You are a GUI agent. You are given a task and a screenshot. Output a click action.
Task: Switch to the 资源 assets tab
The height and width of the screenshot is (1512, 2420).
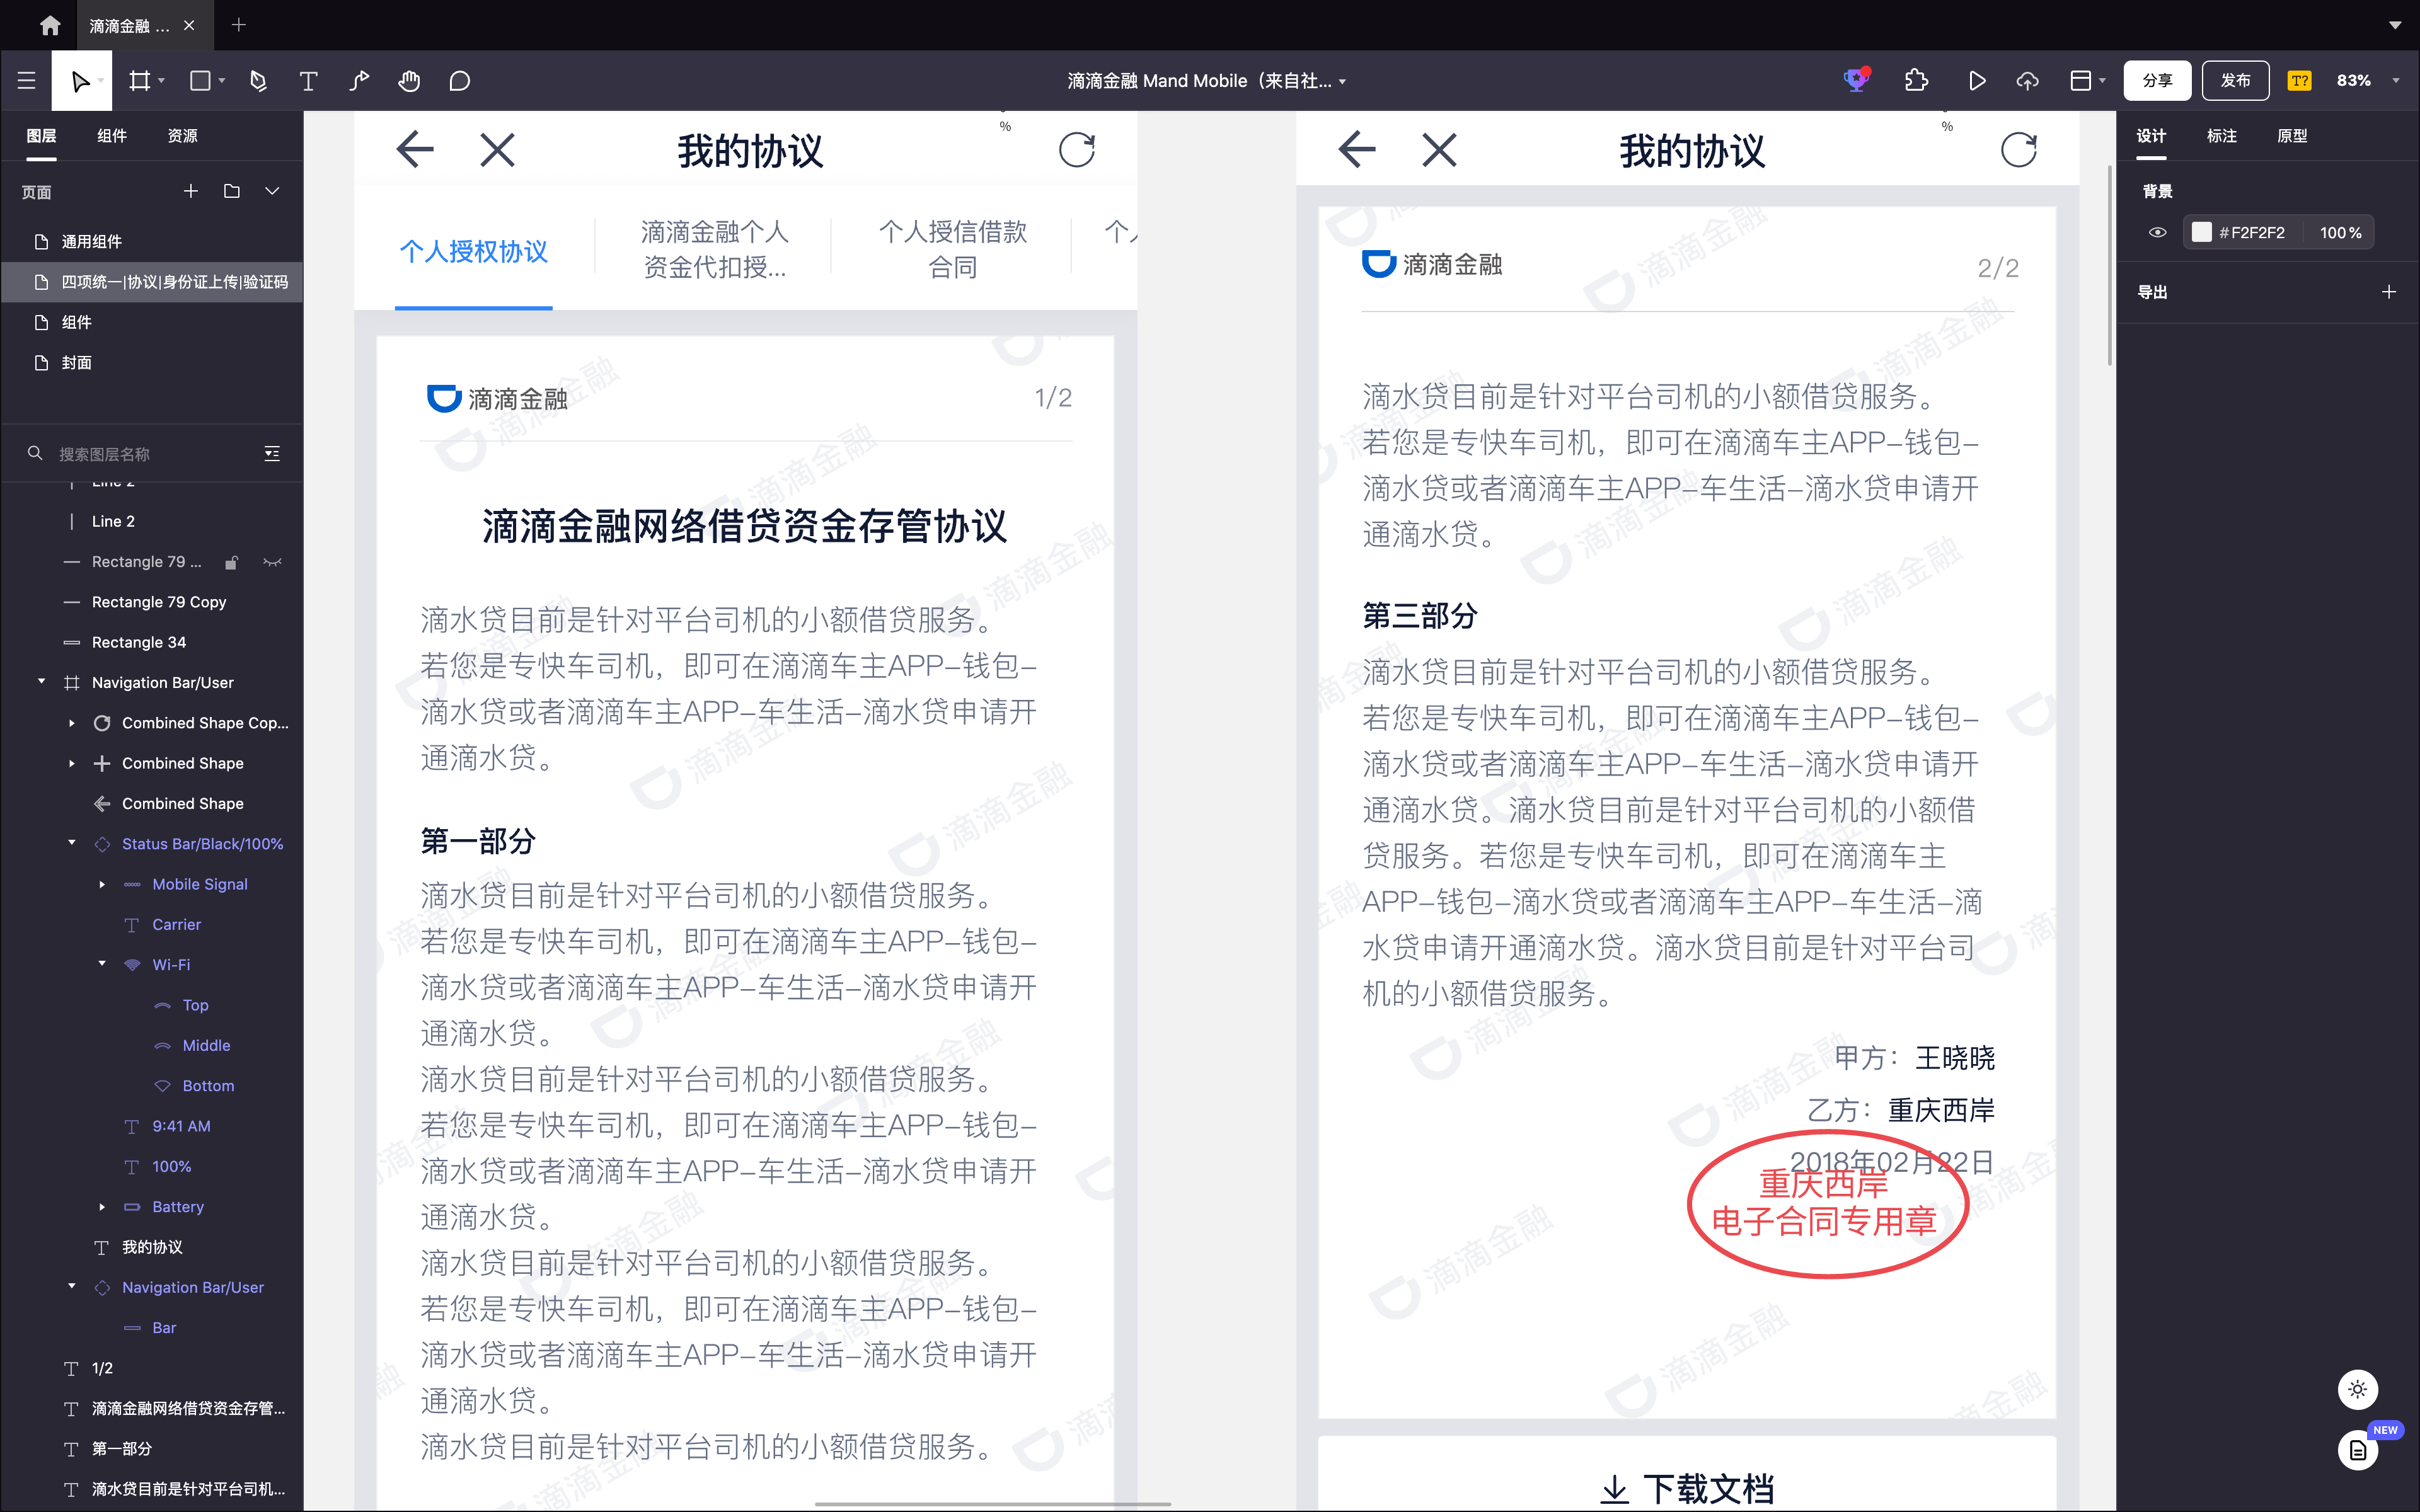182,136
